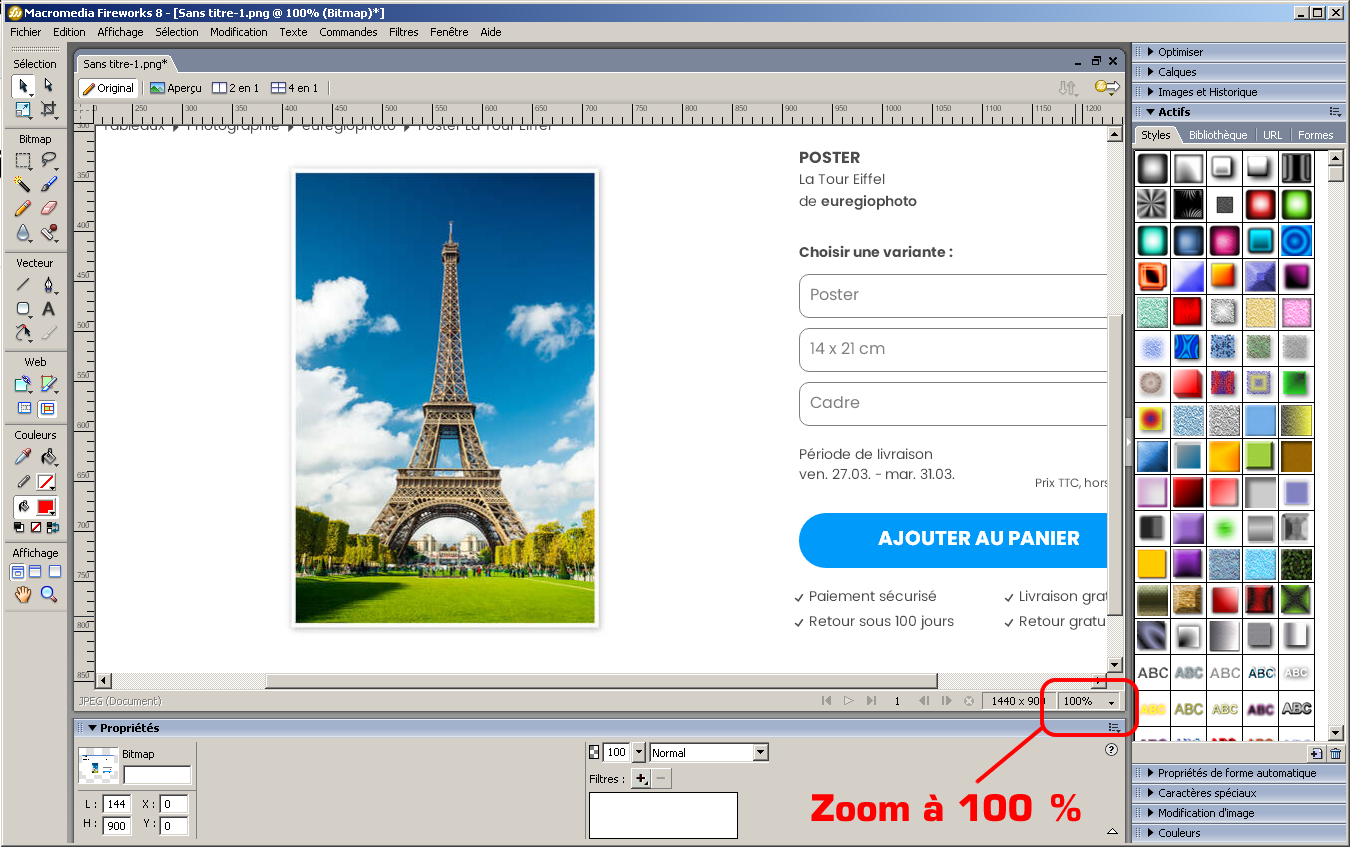Click the add filter plus button
The height and width of the screenshot is (847, 1350).
coord(641,778)
